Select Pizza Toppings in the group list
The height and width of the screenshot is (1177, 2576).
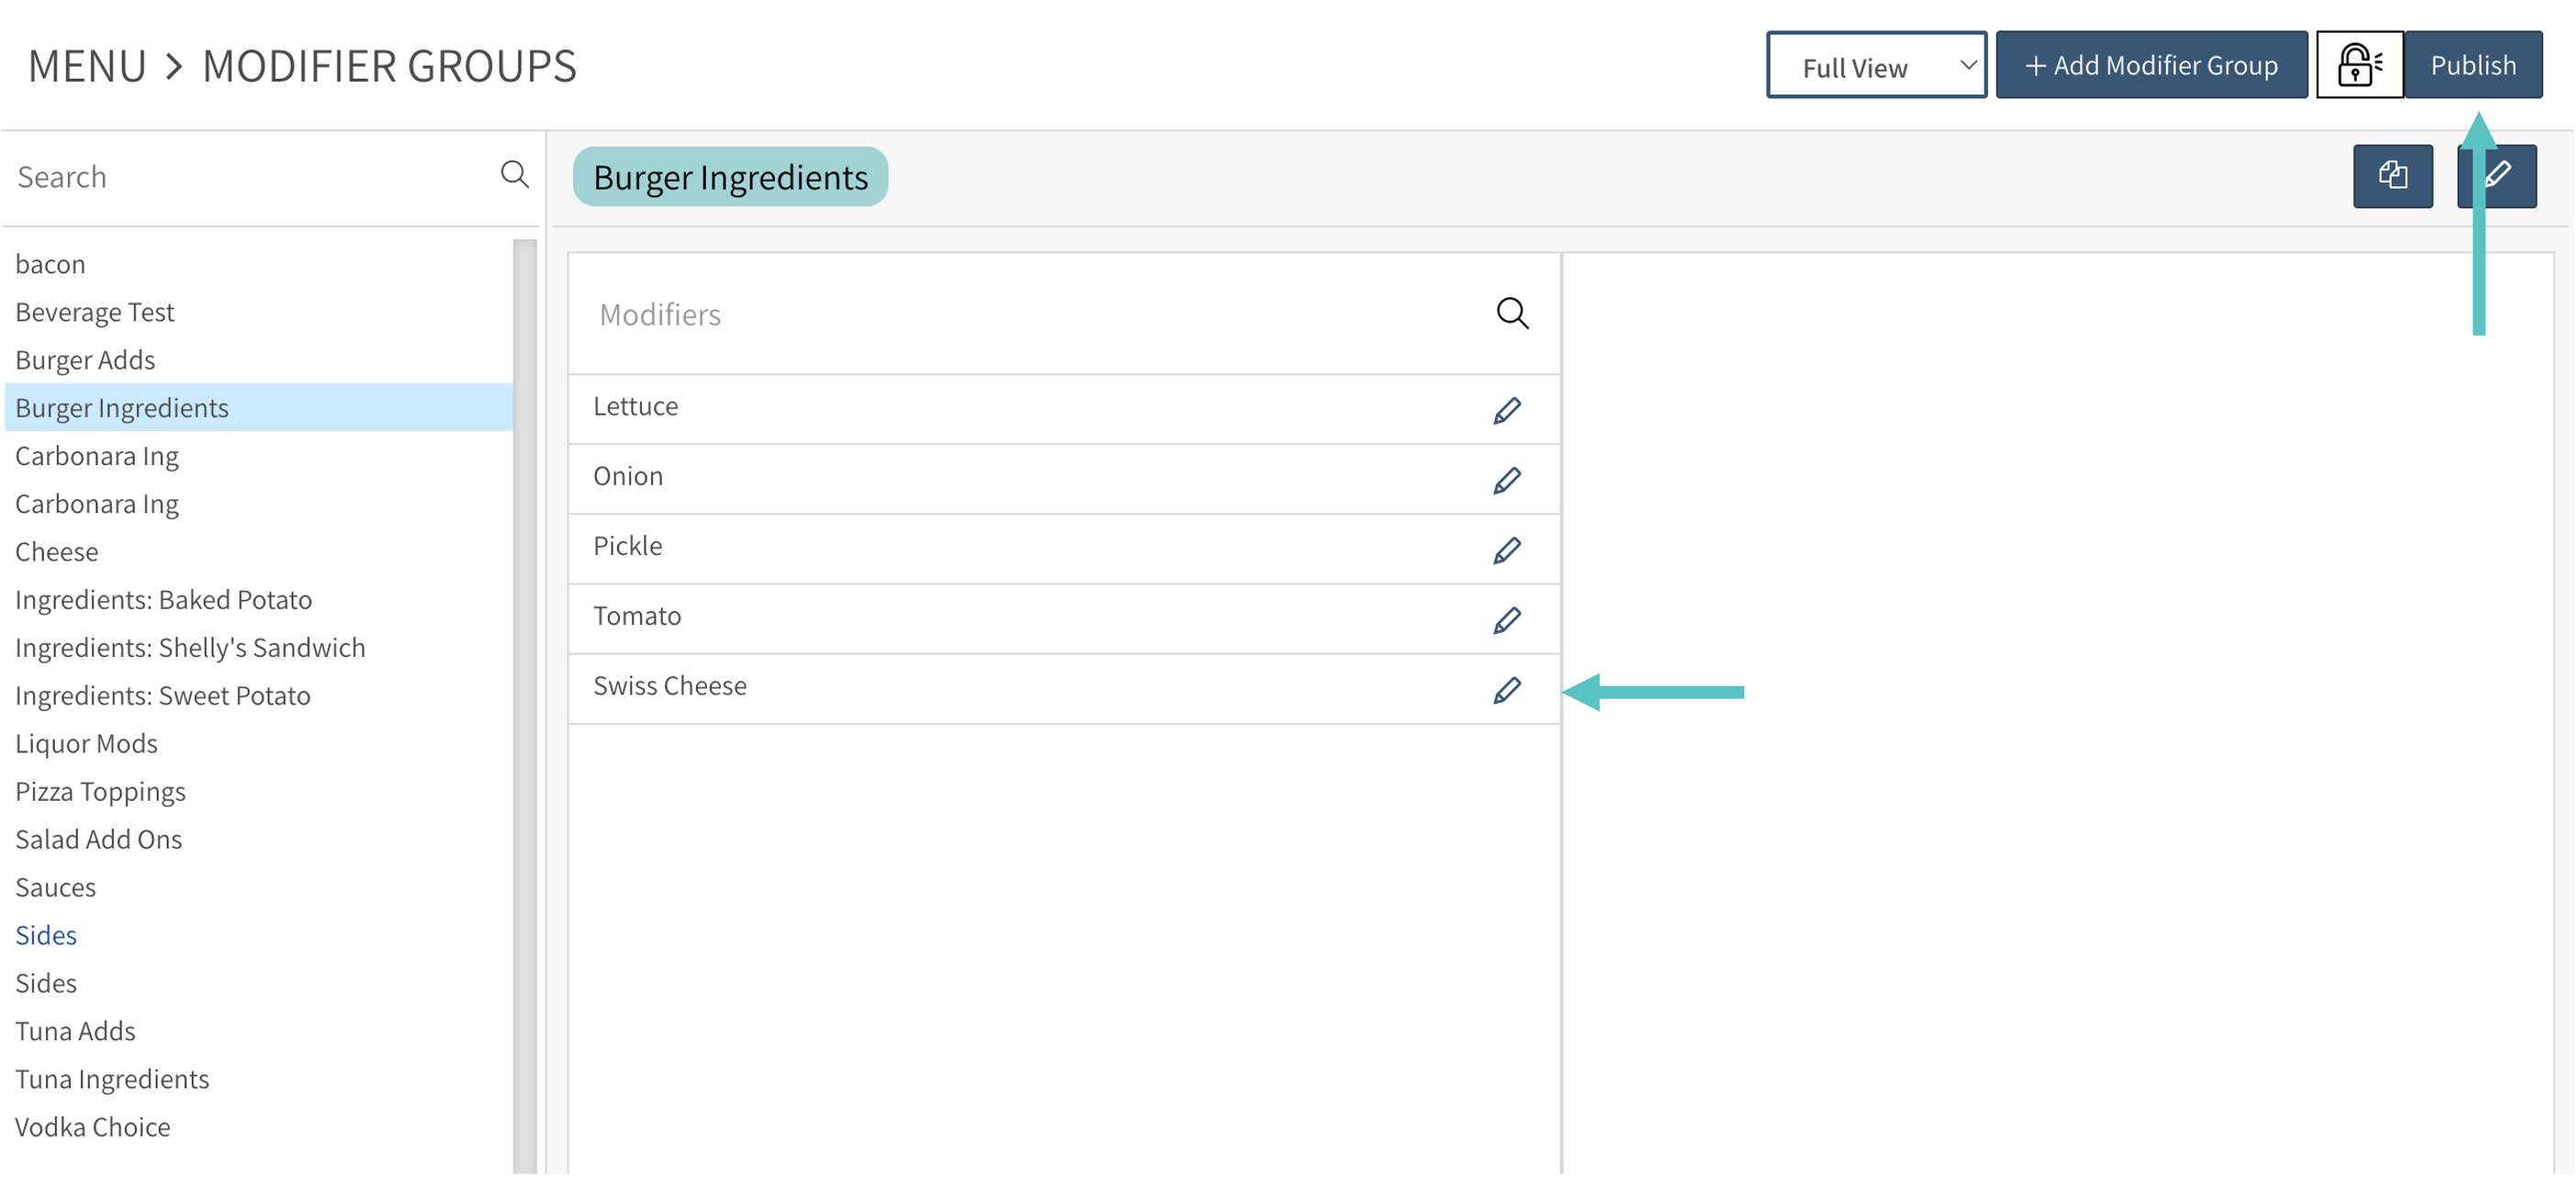(100, 791)
